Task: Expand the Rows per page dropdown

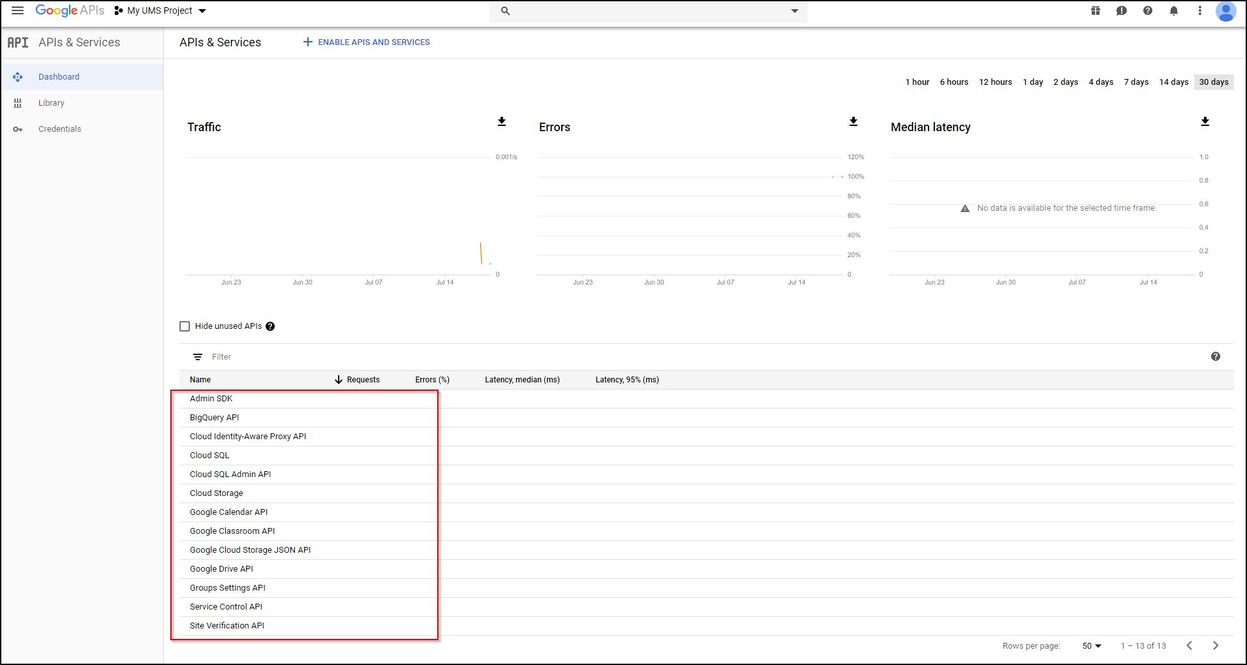Action: tap(1092, 646)
